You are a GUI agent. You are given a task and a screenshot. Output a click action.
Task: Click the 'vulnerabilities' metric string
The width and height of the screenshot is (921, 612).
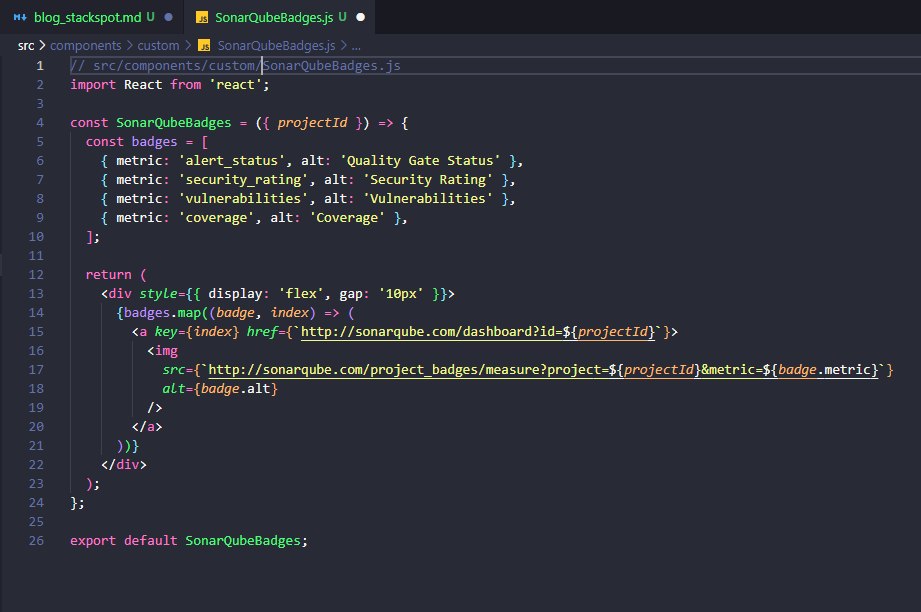[x=243, y=199]
